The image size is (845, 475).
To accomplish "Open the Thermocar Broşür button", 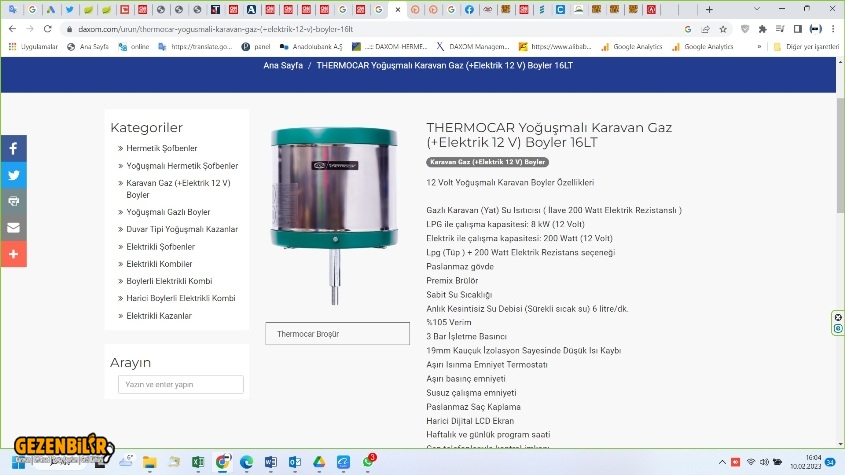I will [x=337, y=334].
